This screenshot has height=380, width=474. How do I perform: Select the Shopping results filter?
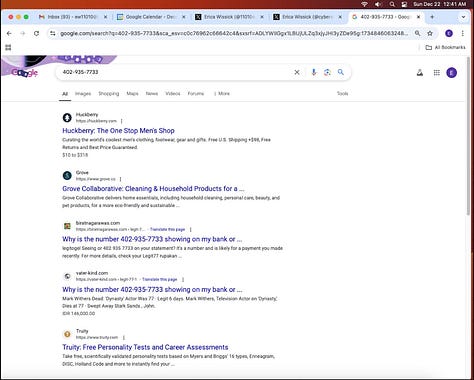(x=109, y=94)
